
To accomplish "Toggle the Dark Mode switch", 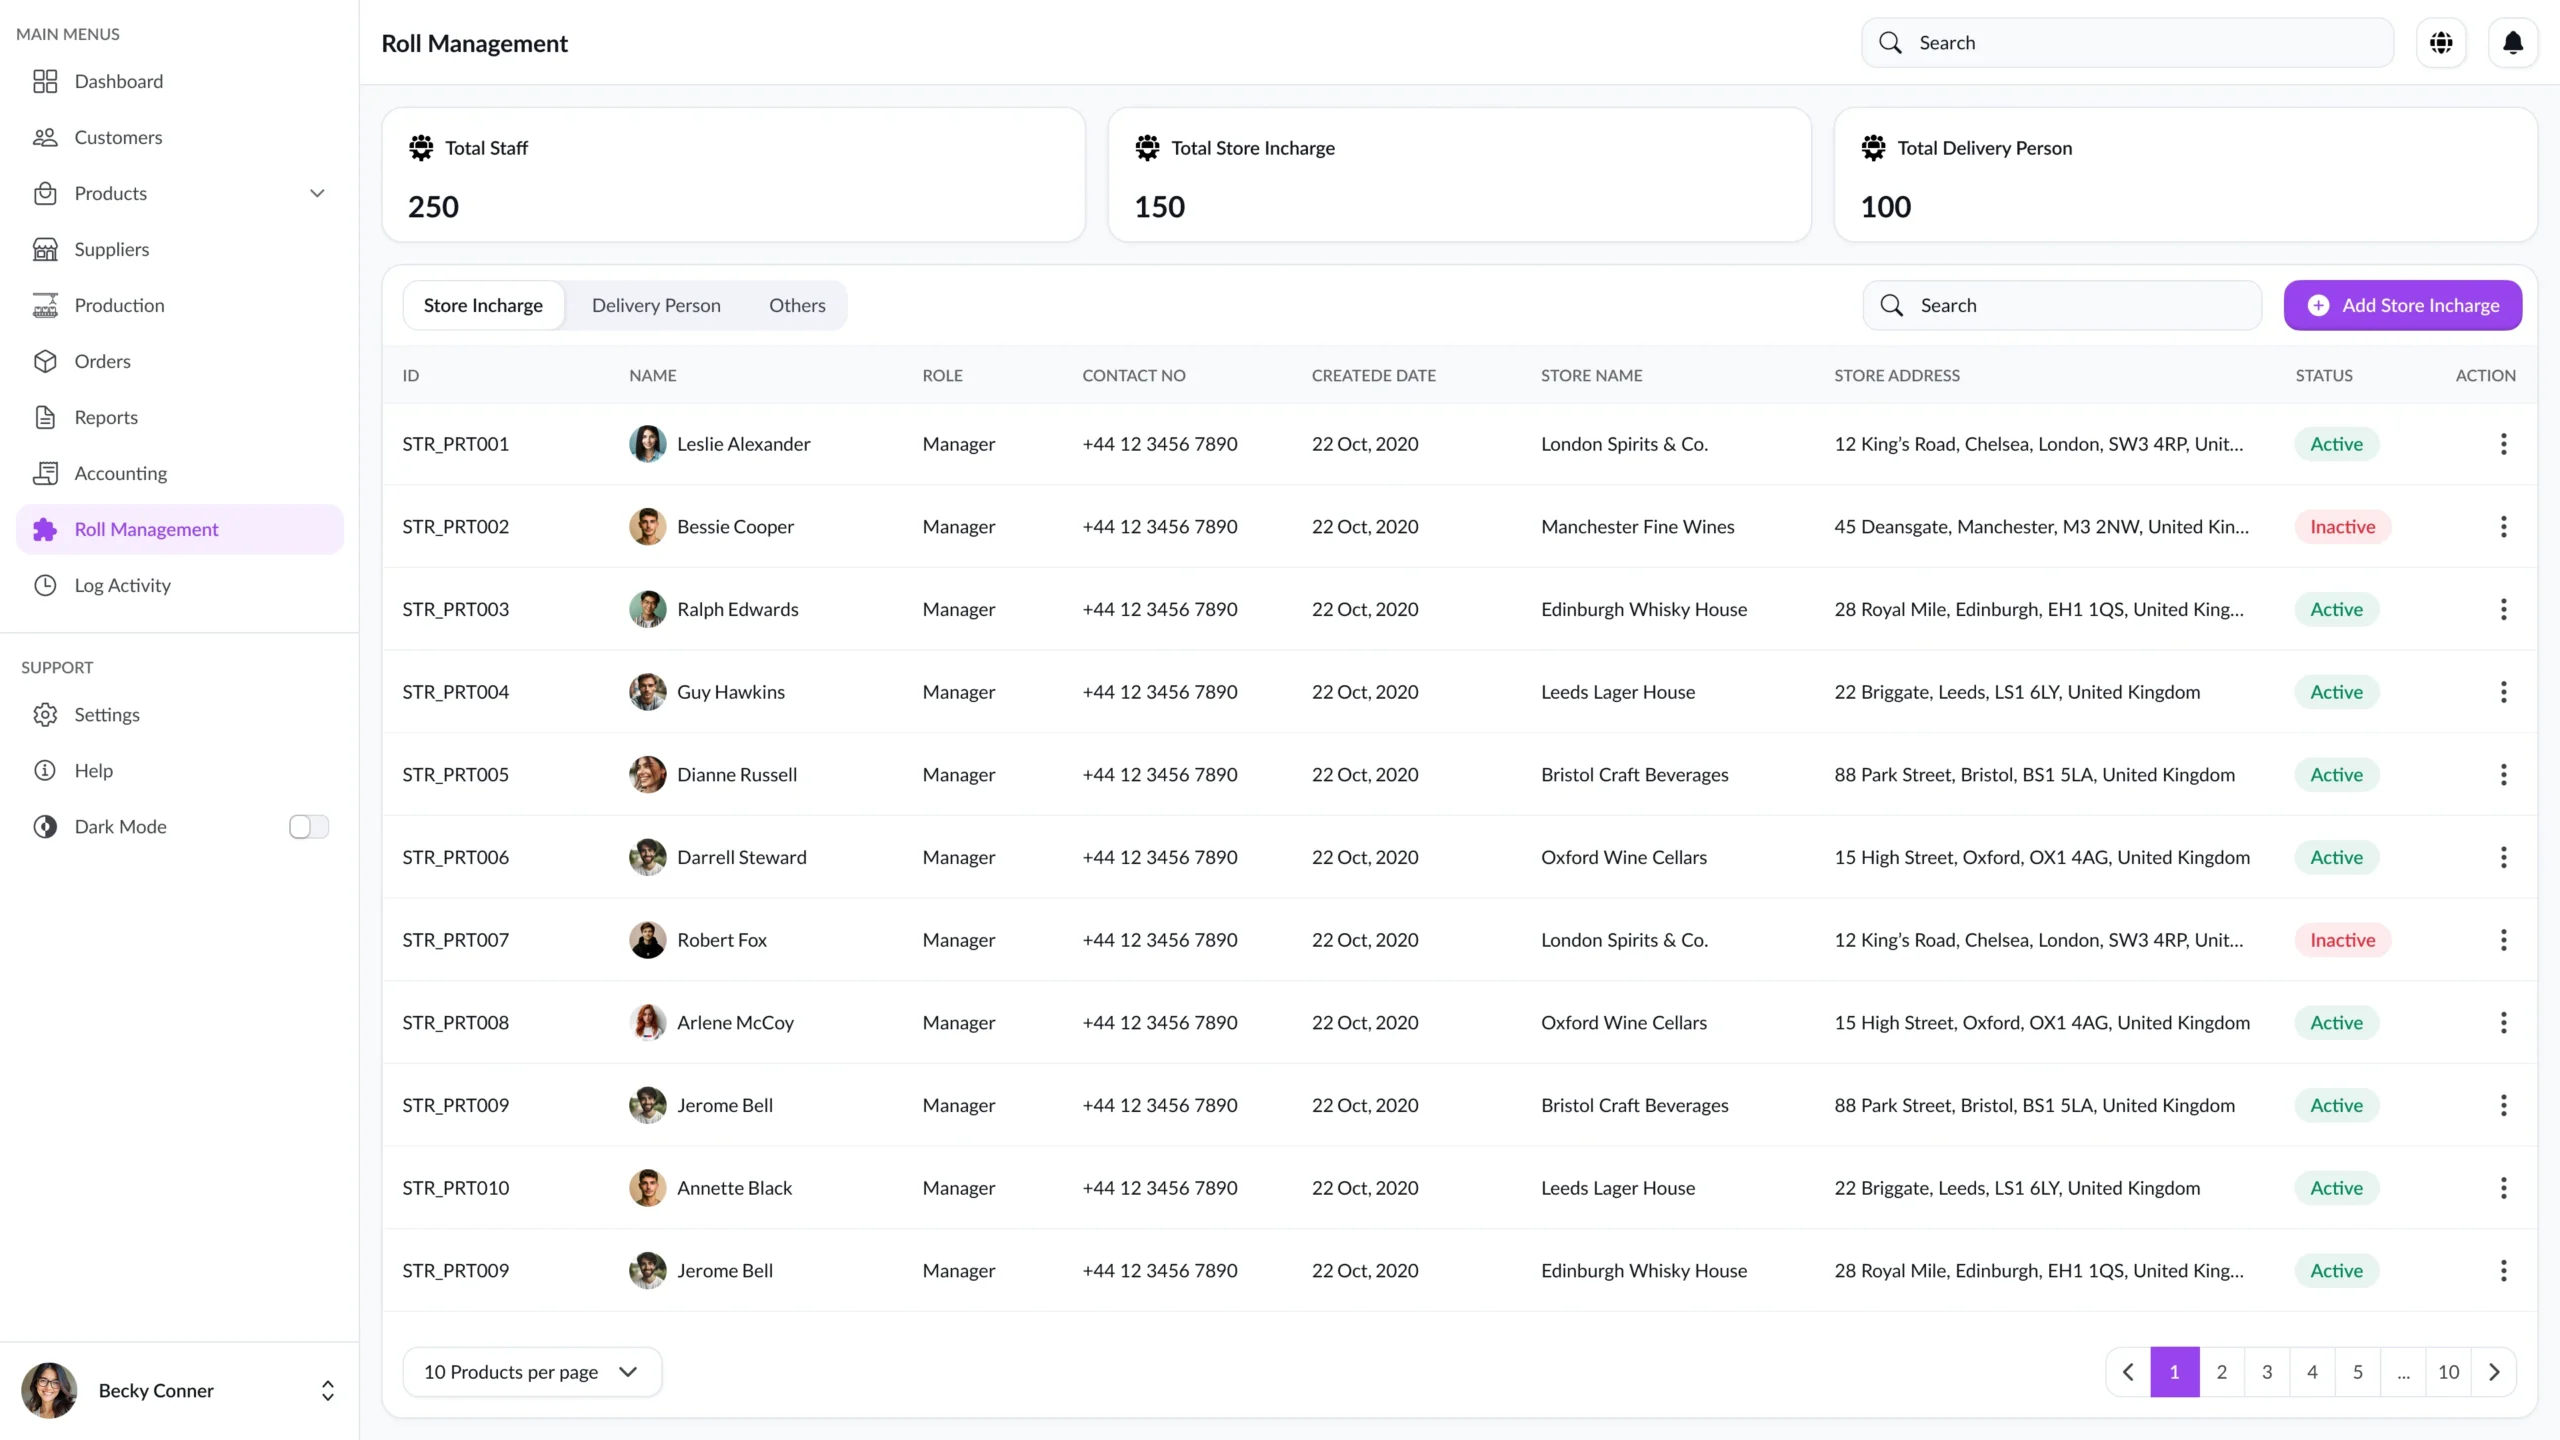I will pos(308,826).
